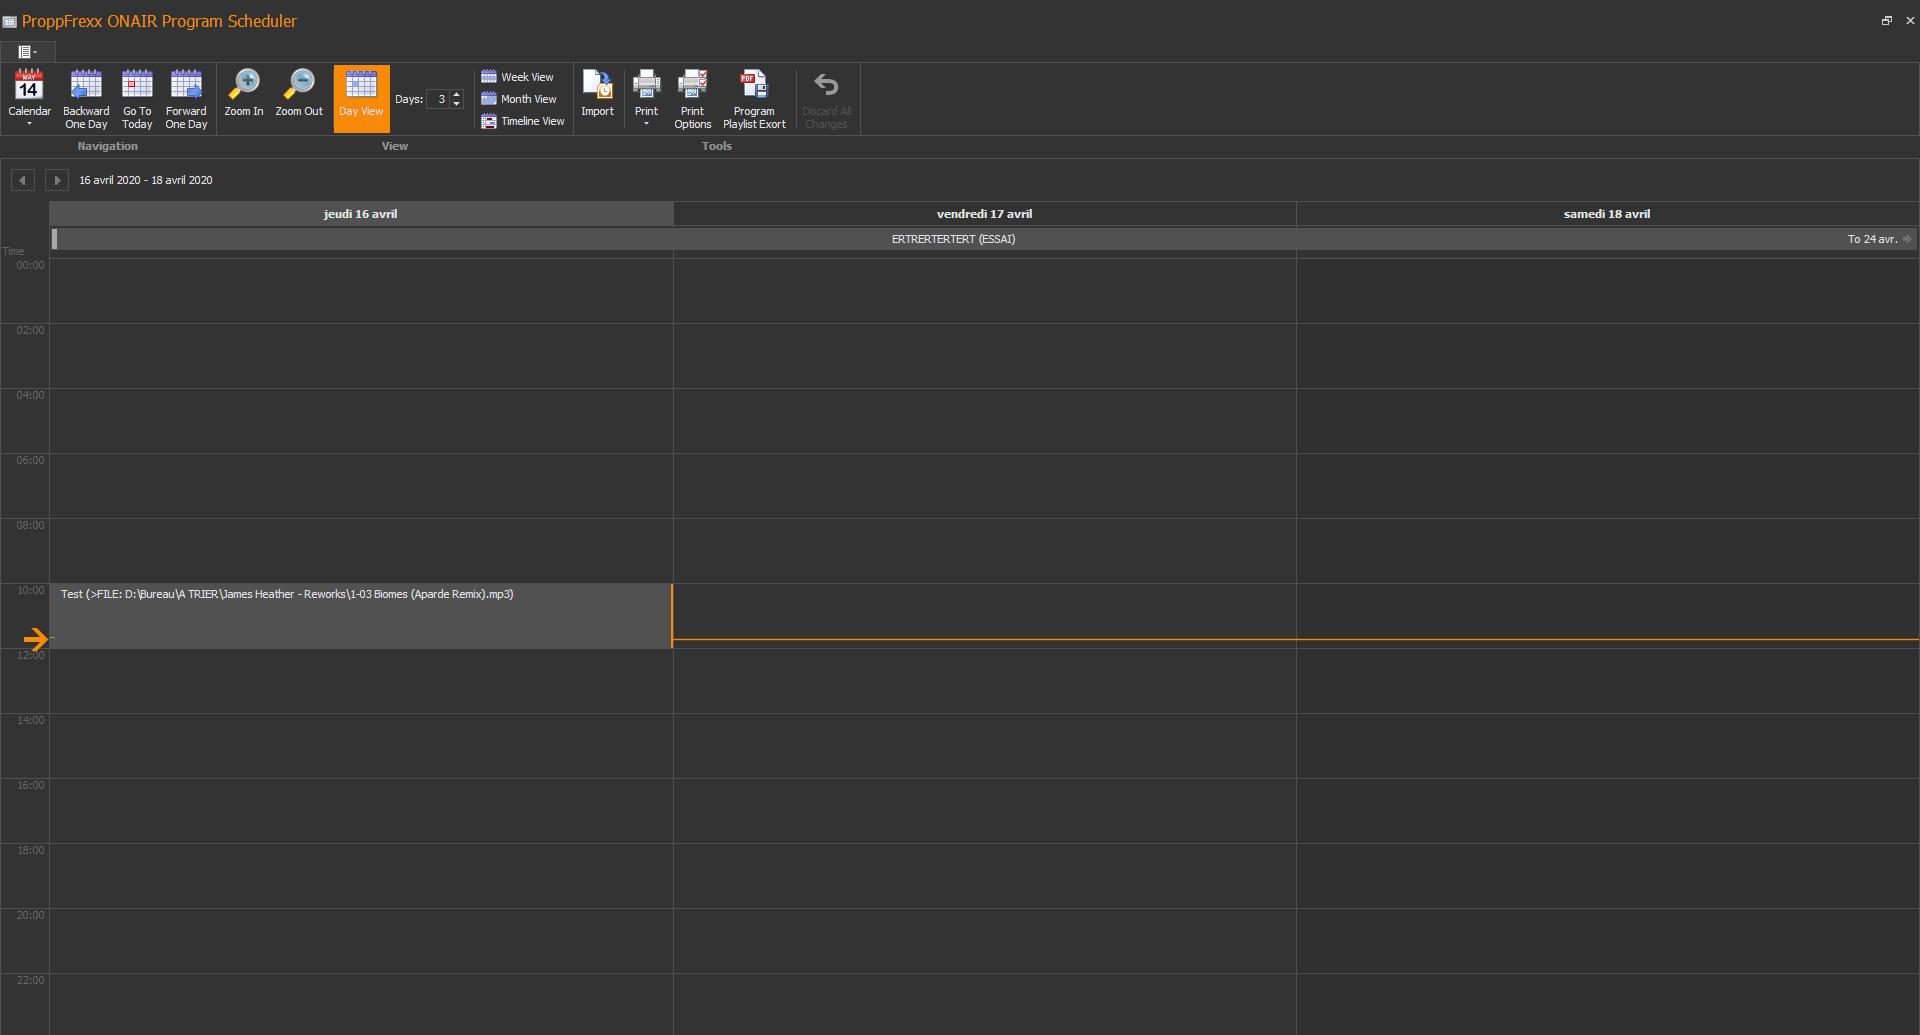The height and width of the screenshot is (1035, 1920).
Task: Select the ERTRERTERTERT (ESSAI) all-day event
Action: pyautogui.click(x=953, y=239)
